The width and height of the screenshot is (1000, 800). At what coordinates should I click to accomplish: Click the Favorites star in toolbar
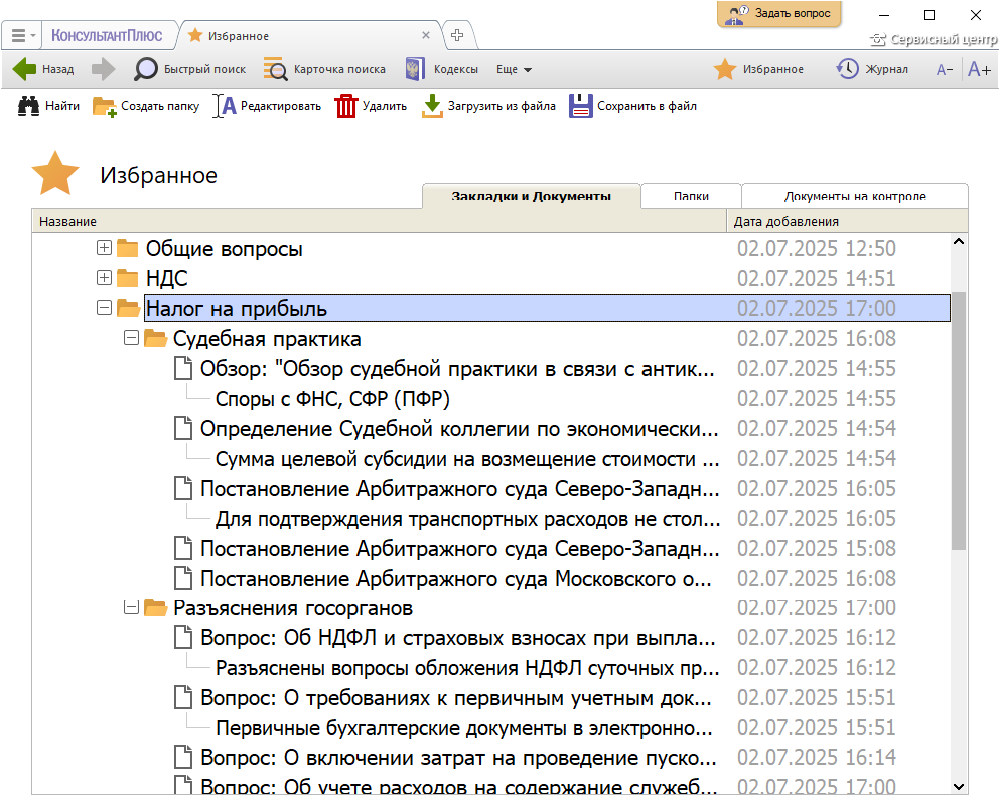point(724,69)
